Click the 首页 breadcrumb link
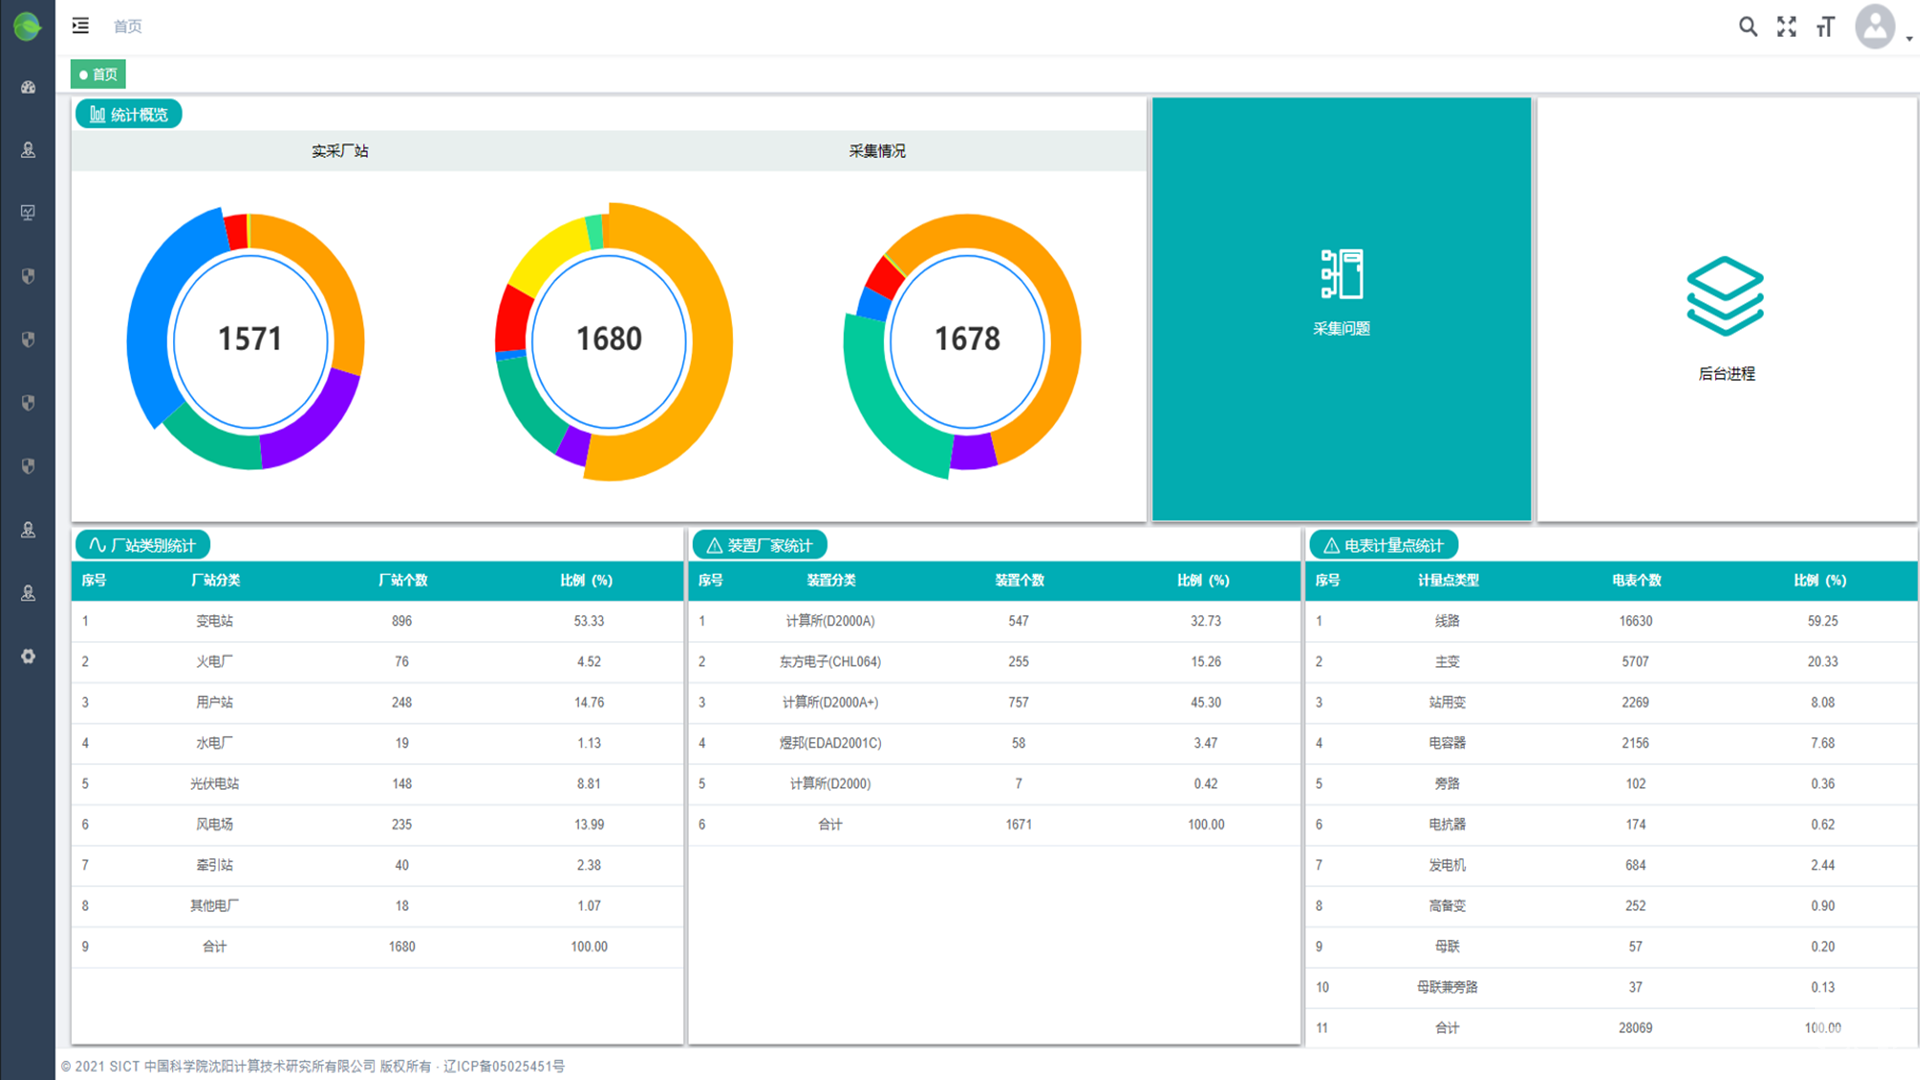 coord(127,26)
